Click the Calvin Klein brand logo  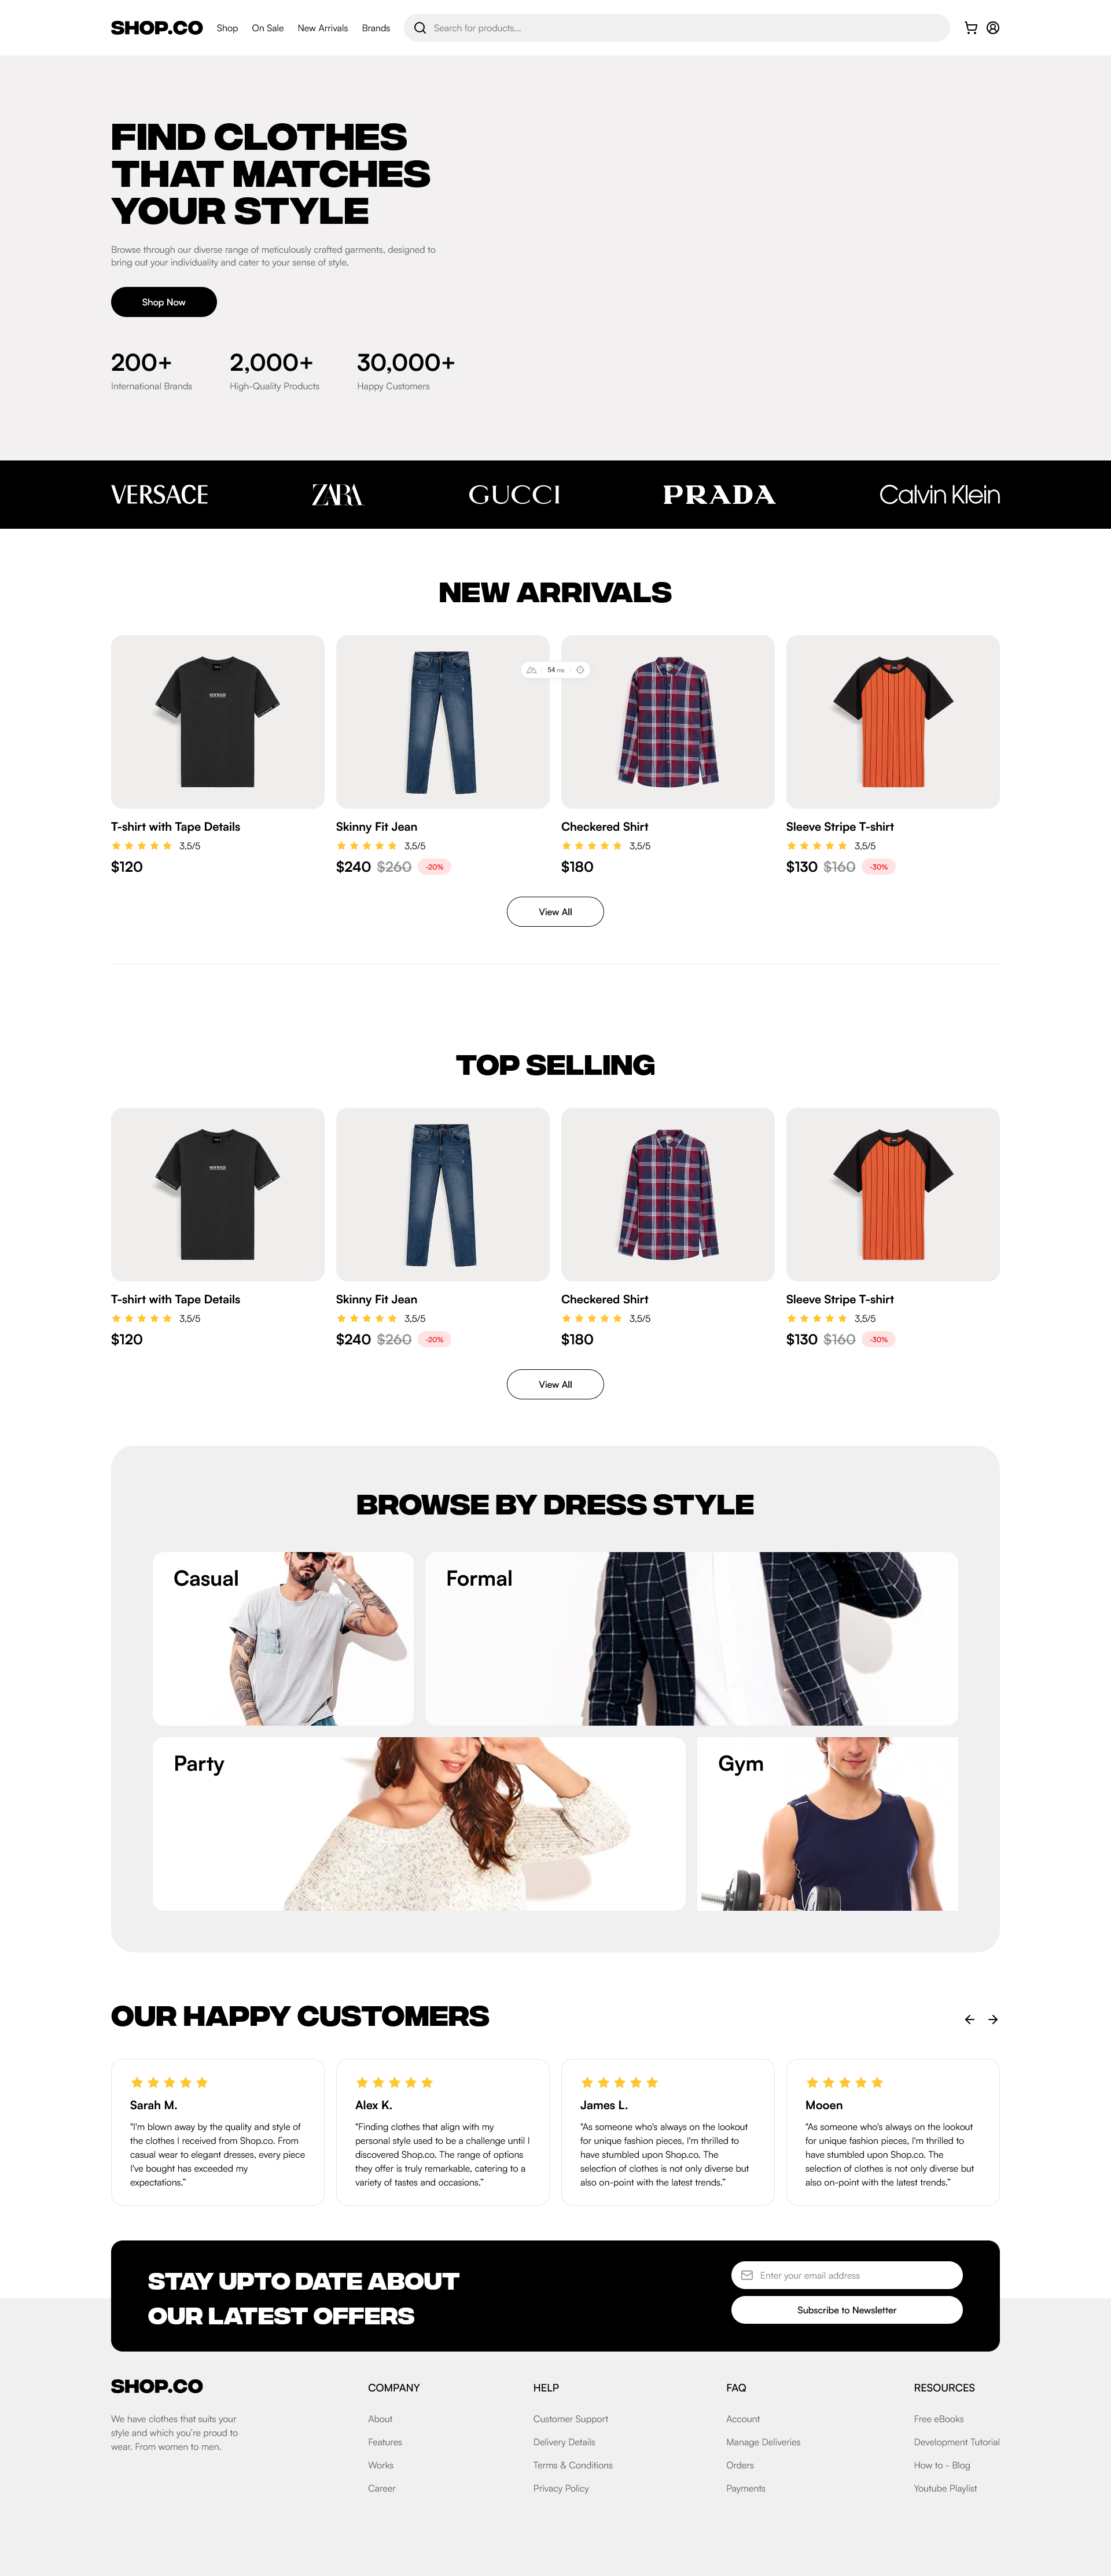939,495
